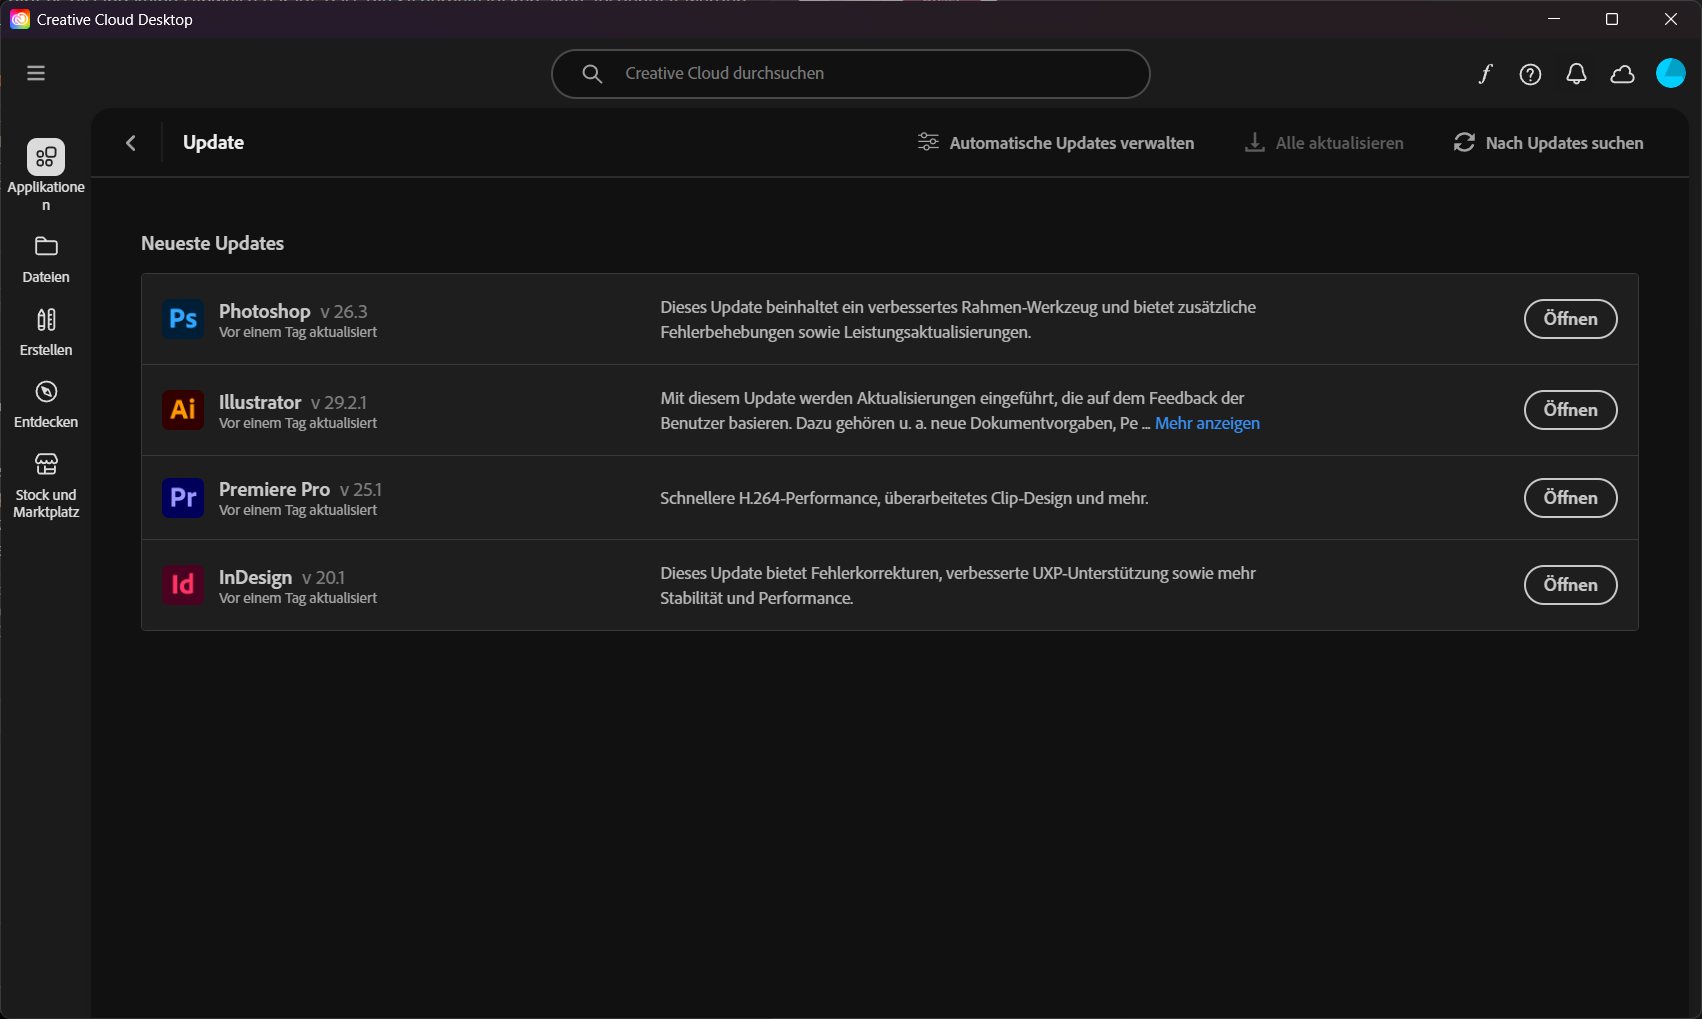
Task: Click the Neueste Updates heading
Action: coord(212,243)
